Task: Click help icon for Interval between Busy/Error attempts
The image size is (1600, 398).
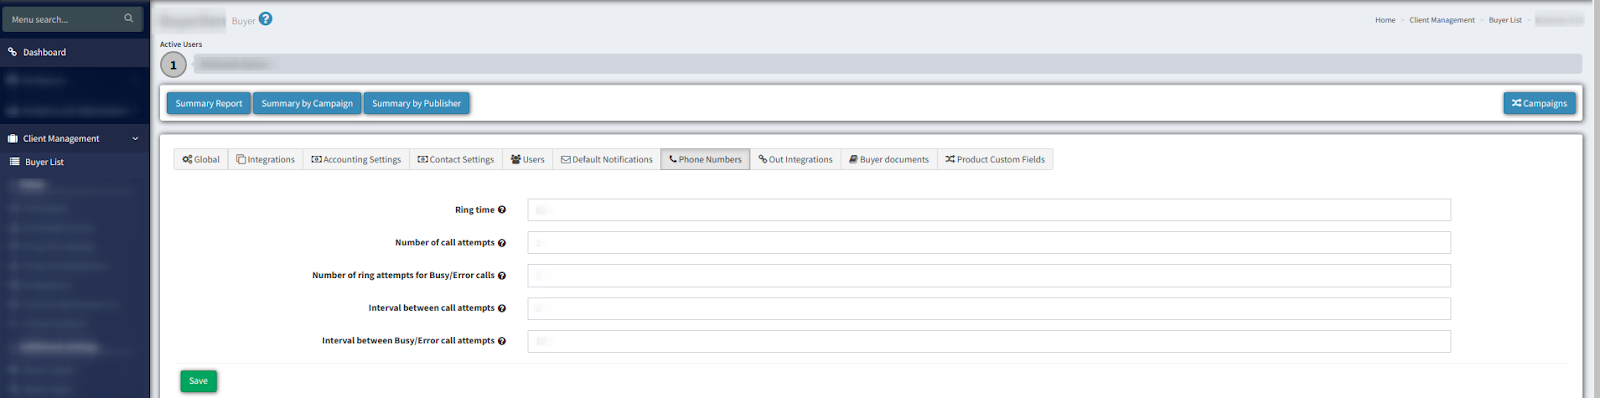Action: (502, 341)
